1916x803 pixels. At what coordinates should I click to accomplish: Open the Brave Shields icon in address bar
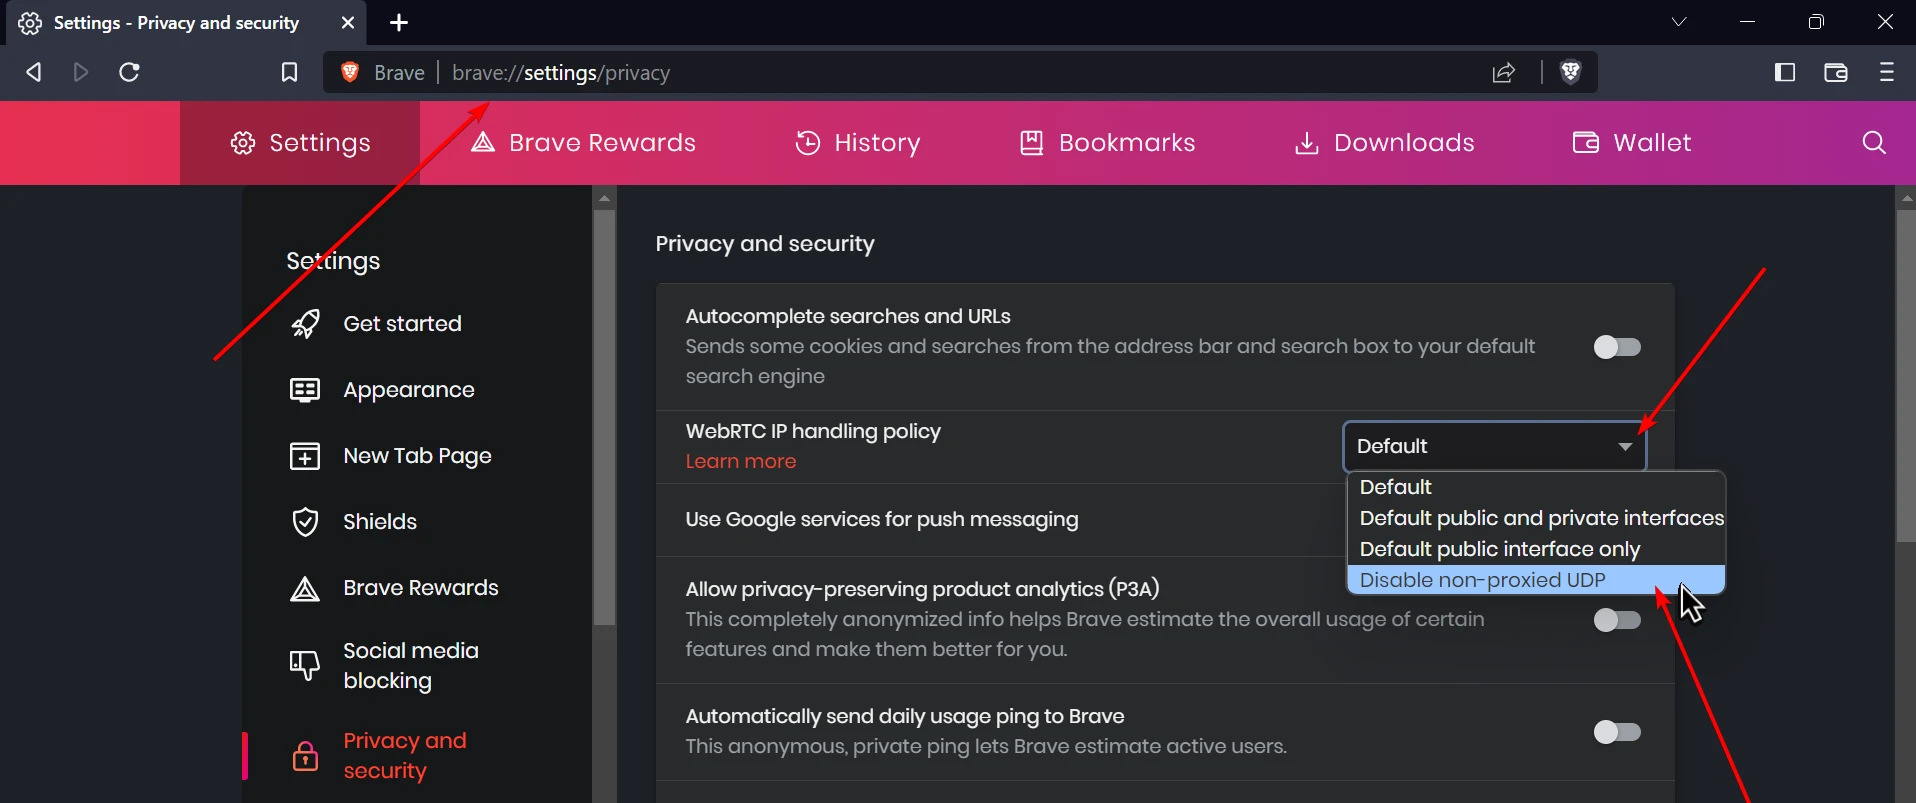[x=1570, y=72]
